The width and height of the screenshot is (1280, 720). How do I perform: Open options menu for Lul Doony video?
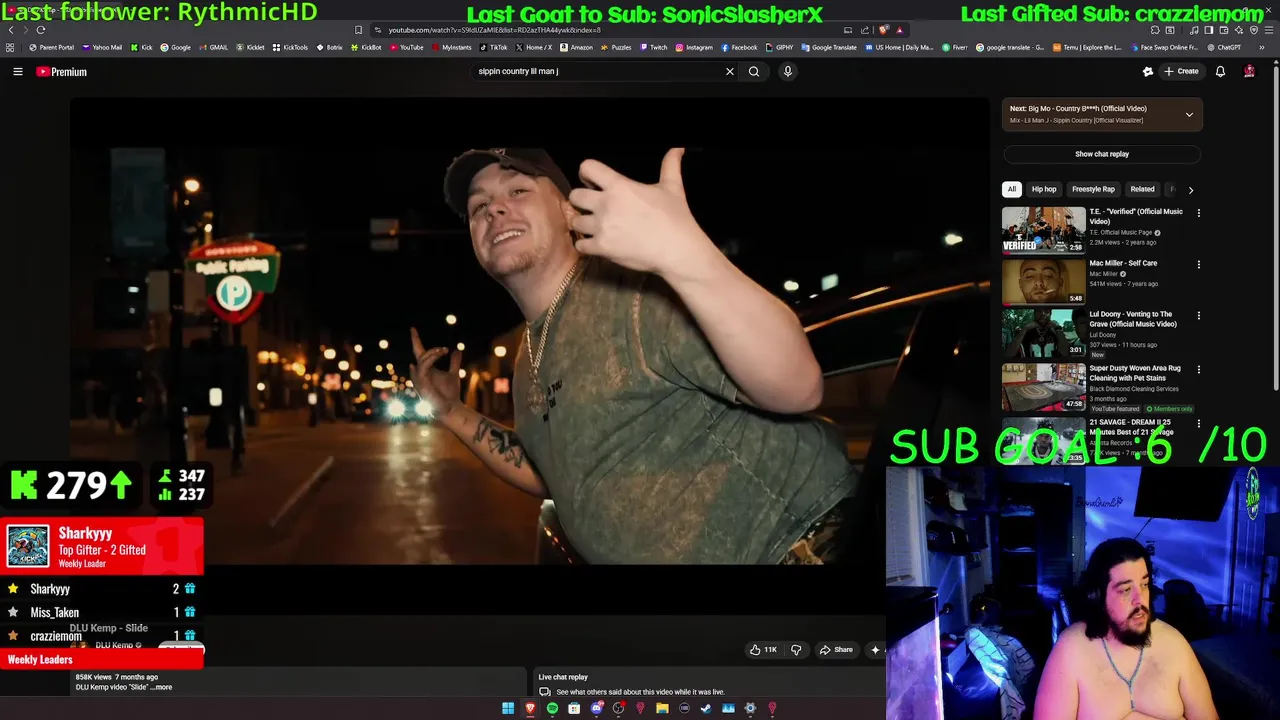[x=1199, y=316]
